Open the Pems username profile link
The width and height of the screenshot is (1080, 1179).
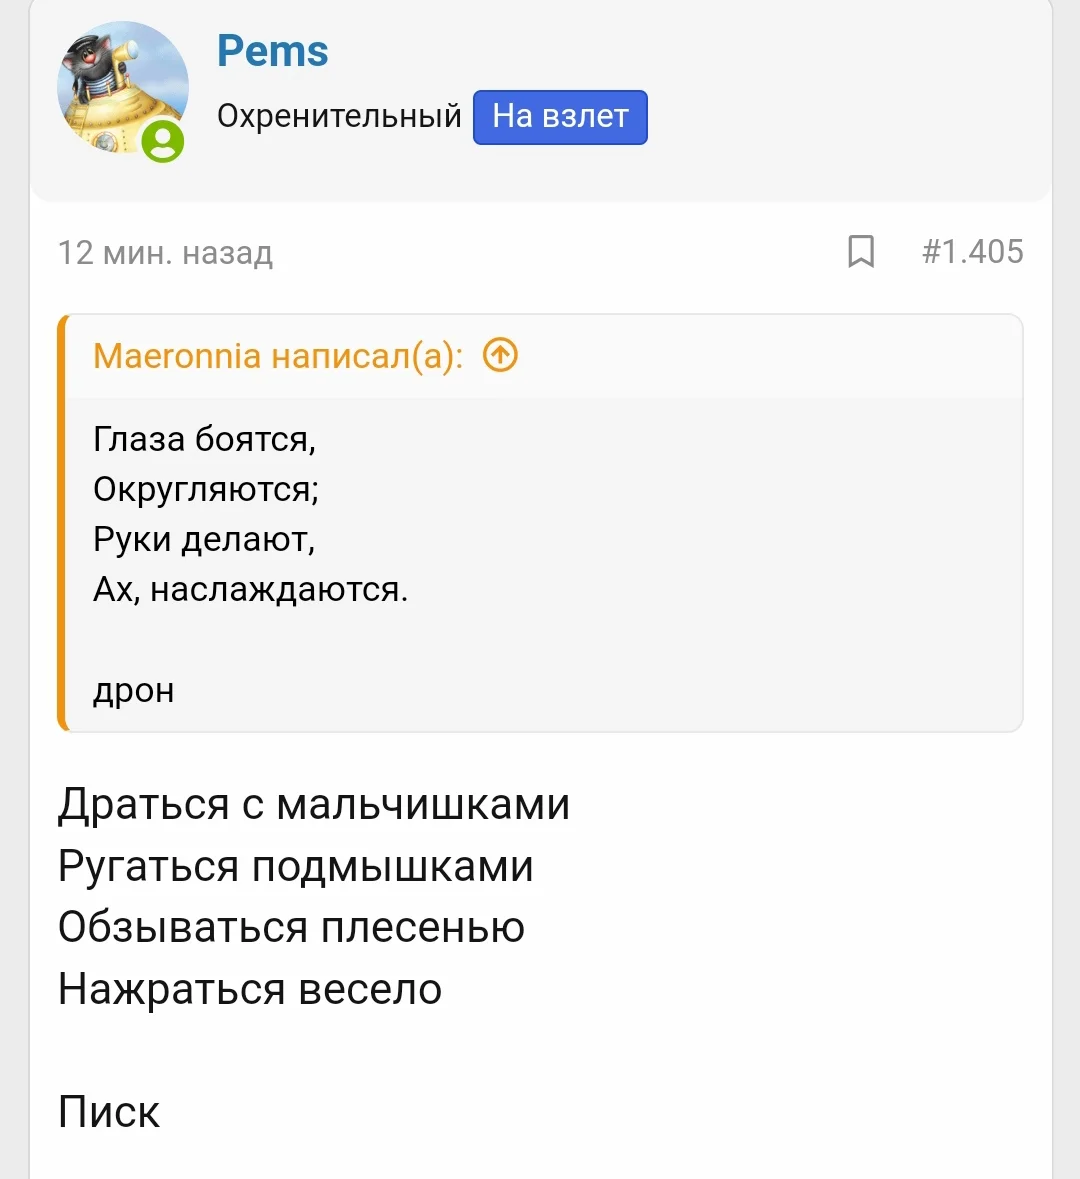pyautogui.click(x=272, y=51)
